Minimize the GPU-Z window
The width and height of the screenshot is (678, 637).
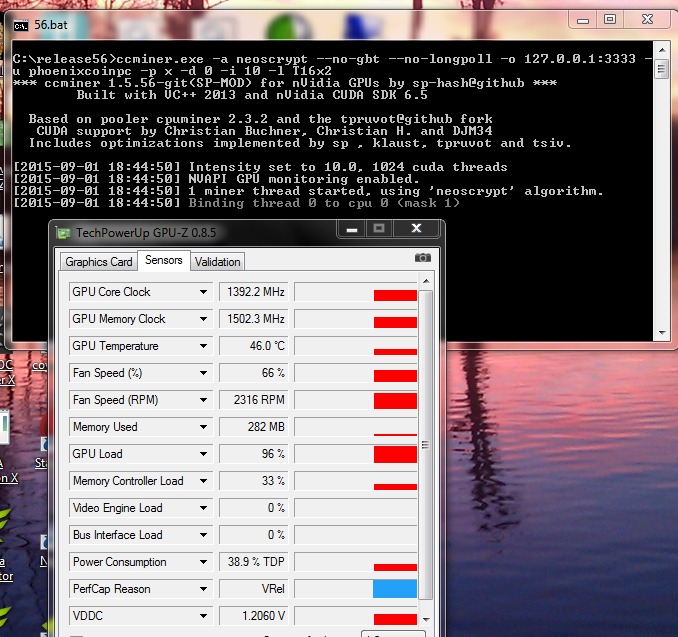[x=352, y=228]
